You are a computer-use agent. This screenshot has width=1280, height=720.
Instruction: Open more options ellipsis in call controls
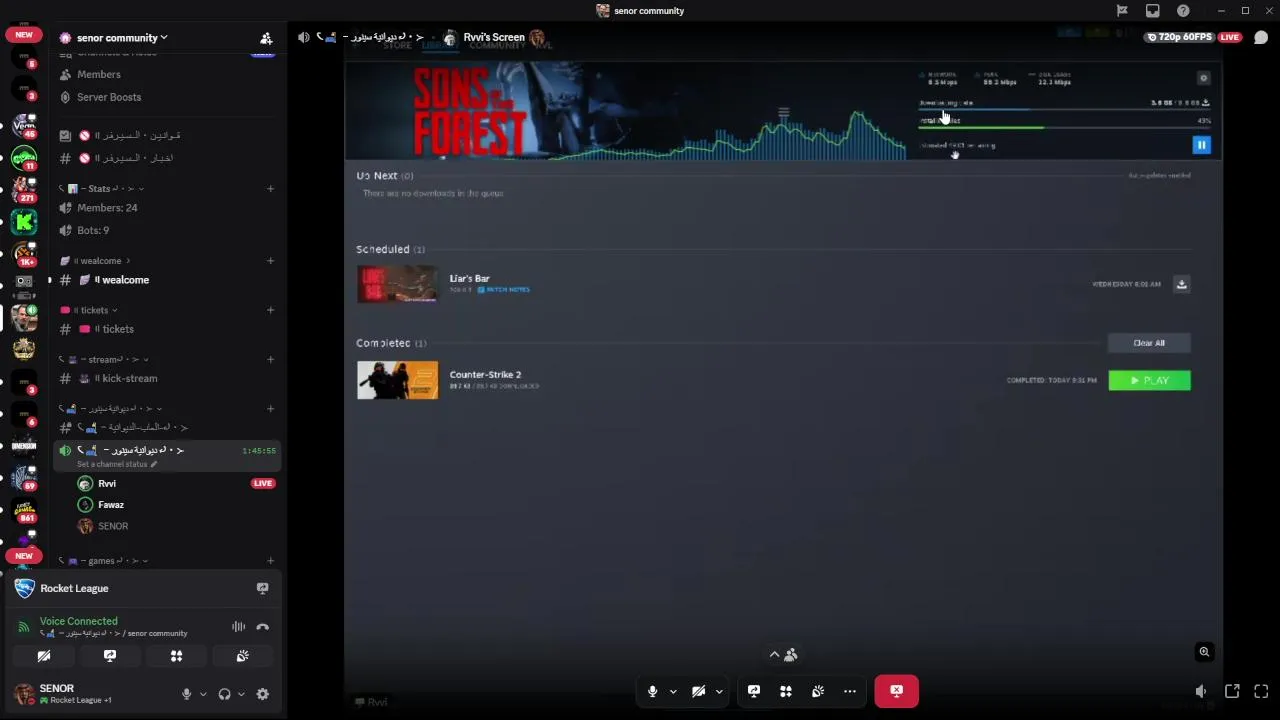tap(850, 691)
